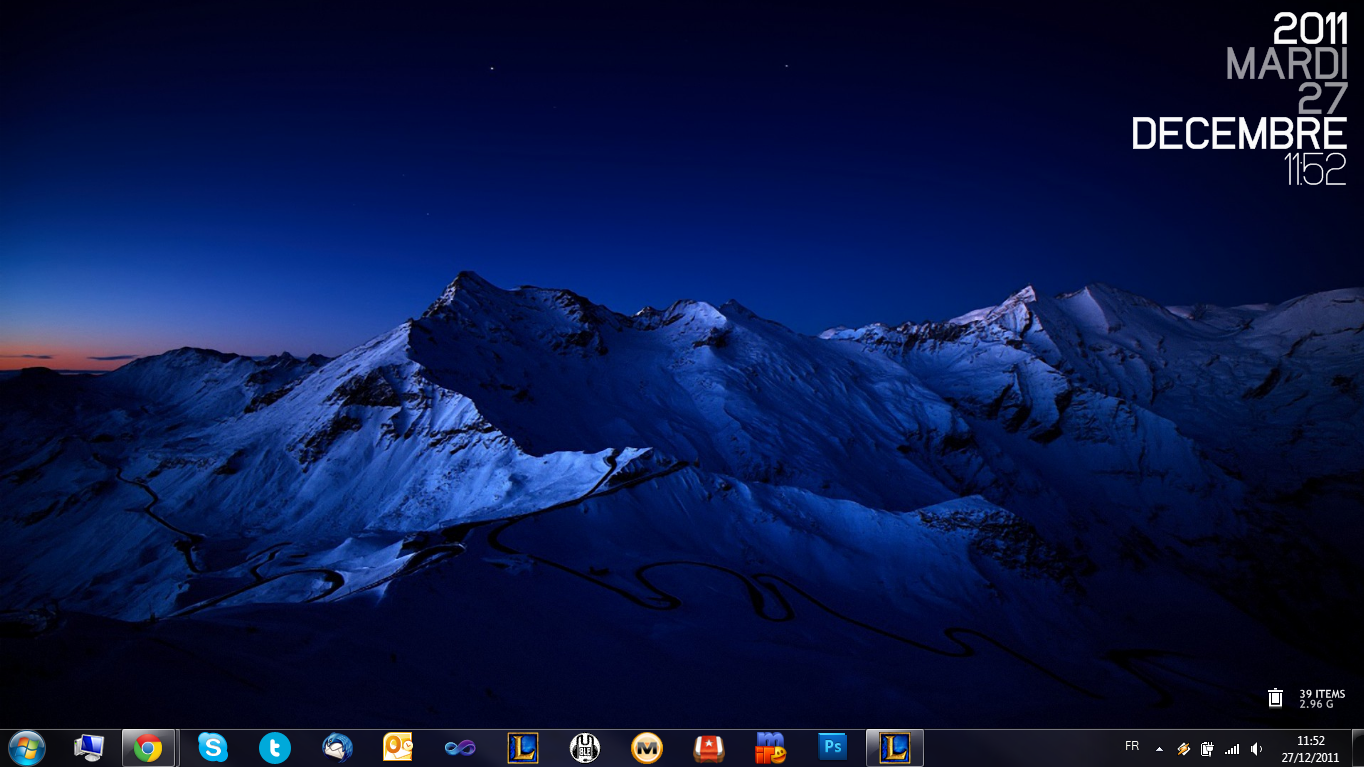This screenshot has height=767, width=1364.
Task: Click the 'DECEMBRE' month text on widget
Action: click(1239, 134)
